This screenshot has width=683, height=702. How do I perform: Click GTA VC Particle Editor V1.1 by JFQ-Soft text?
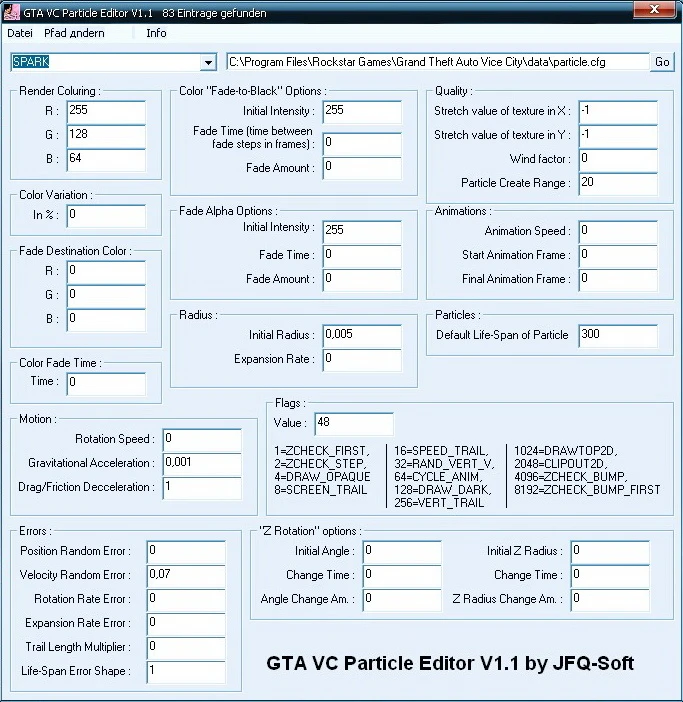(x=450, y=663)
